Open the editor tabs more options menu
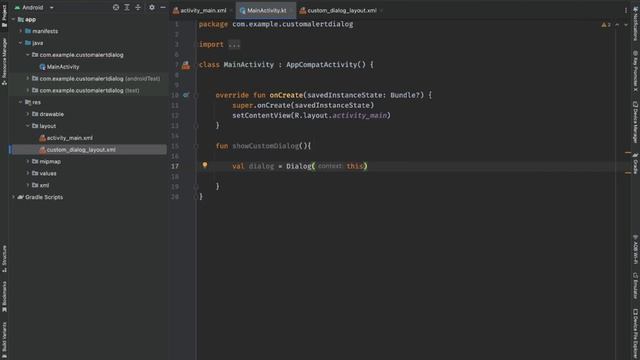Screen dimensions: 640x360 [626, 11]
